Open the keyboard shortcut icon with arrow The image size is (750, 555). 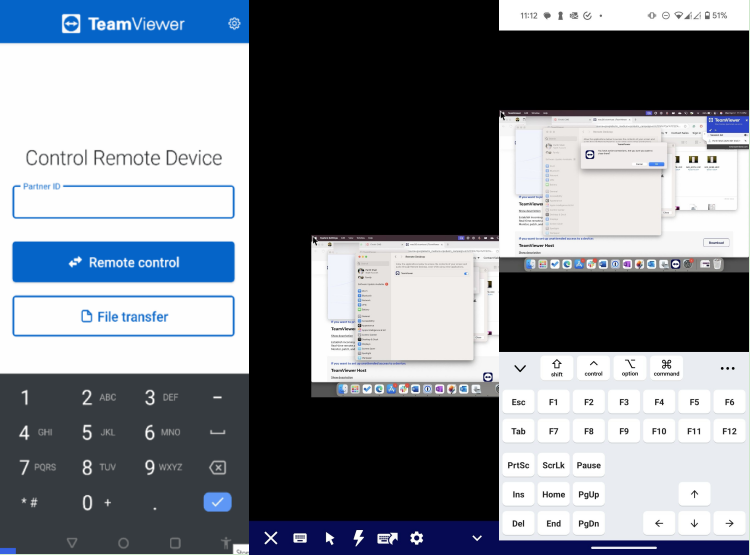387,539
